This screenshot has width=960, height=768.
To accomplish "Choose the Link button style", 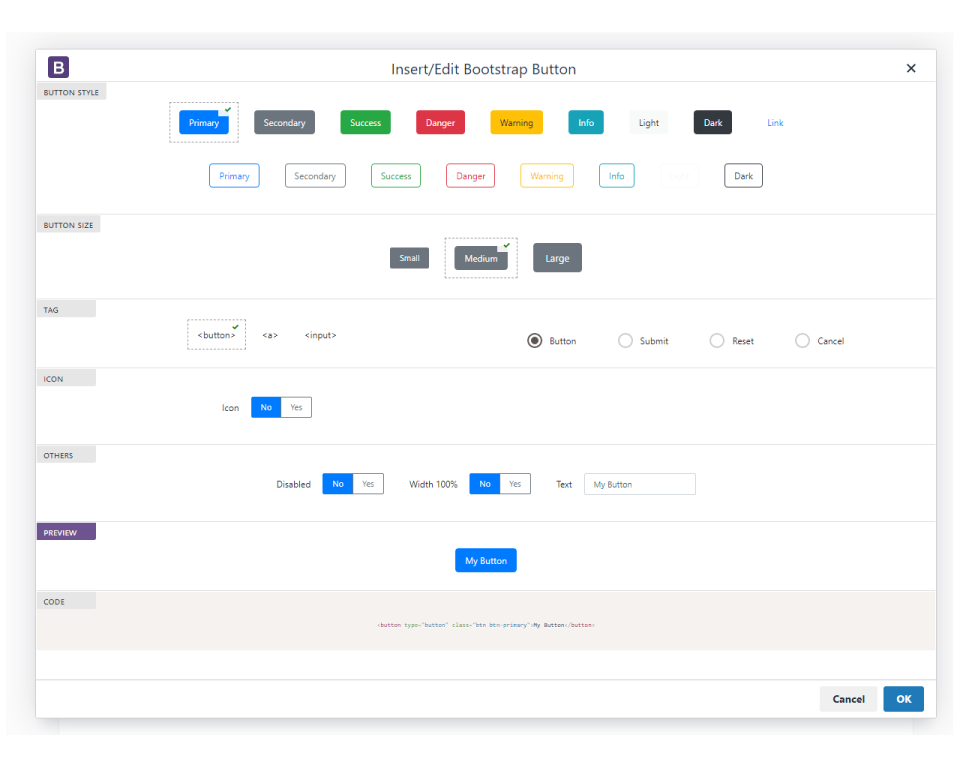I will [x=775, y=122].
